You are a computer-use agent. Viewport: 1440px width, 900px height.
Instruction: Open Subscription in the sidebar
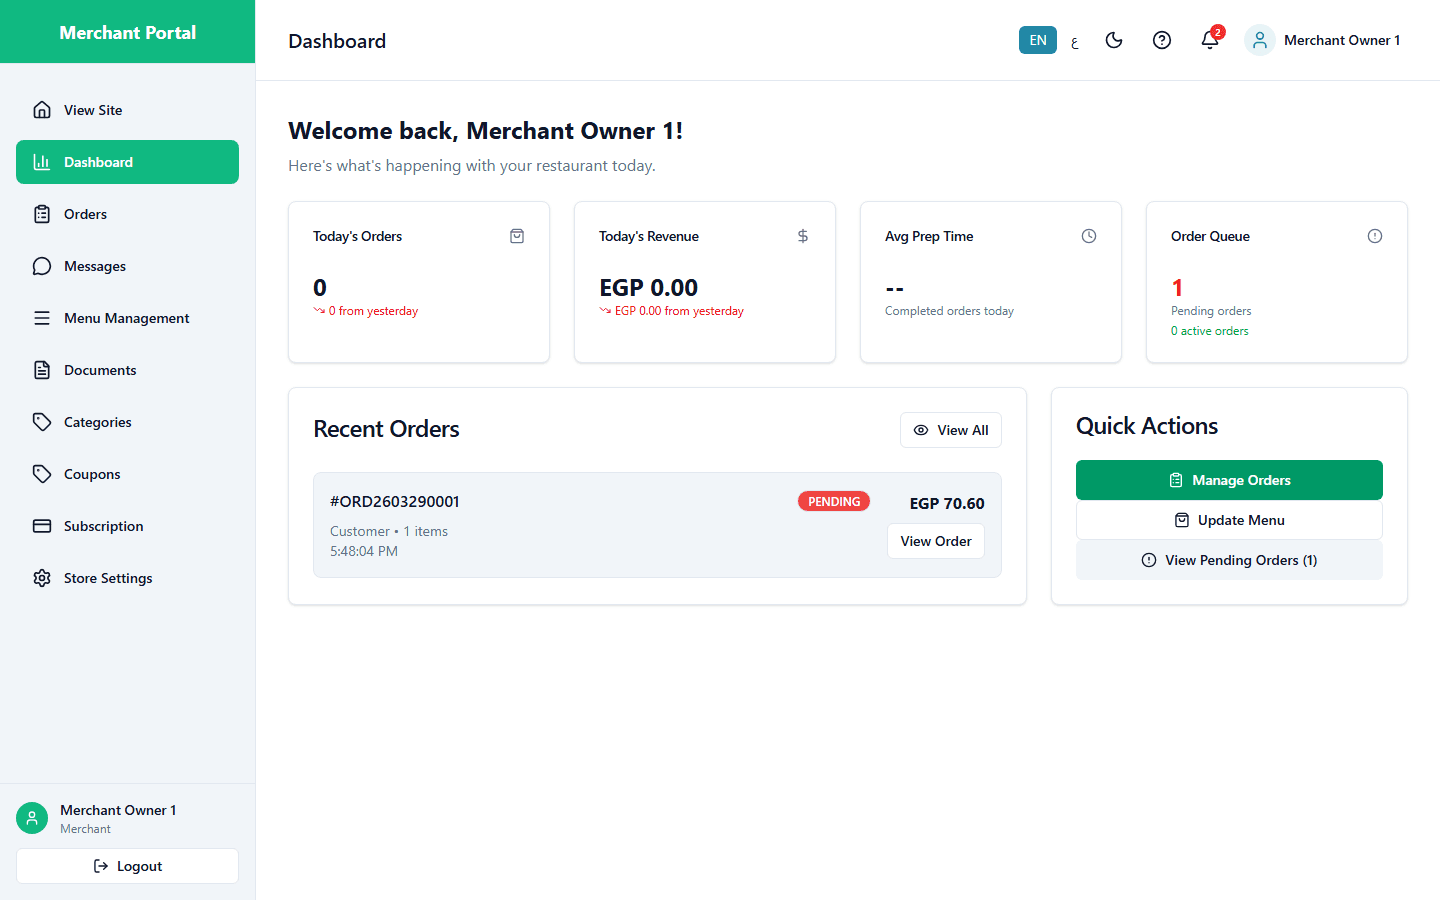(127, 526)
